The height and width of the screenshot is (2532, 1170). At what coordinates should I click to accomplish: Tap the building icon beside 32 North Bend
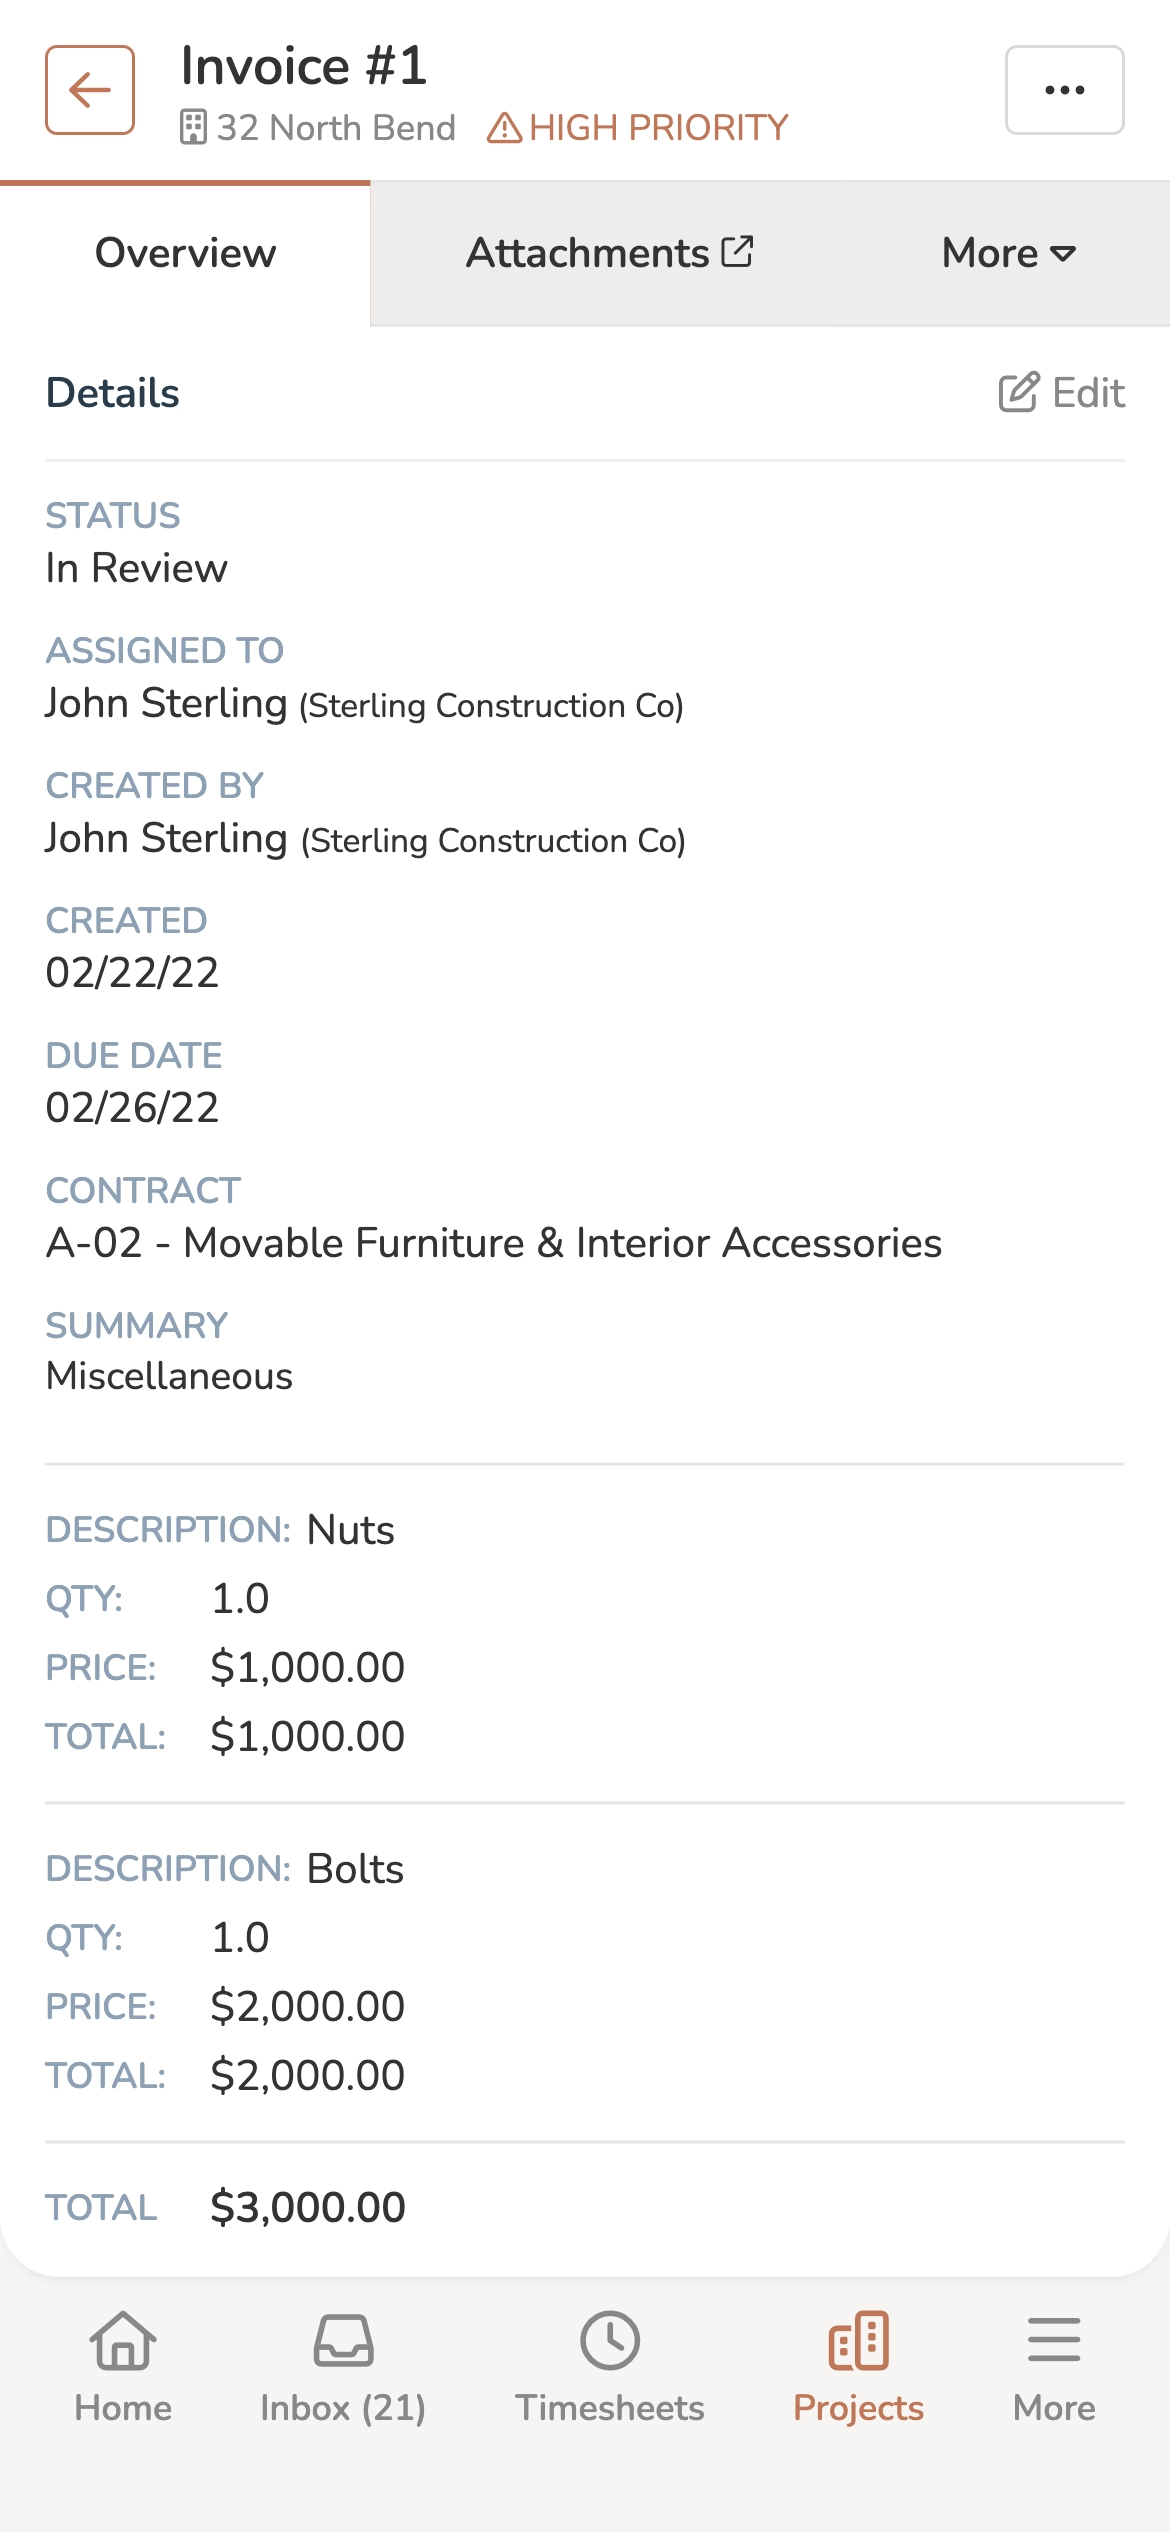coord(194,127)
